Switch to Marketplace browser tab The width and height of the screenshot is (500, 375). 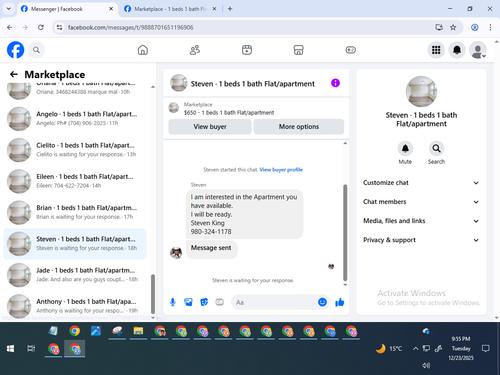pos(170,9)
